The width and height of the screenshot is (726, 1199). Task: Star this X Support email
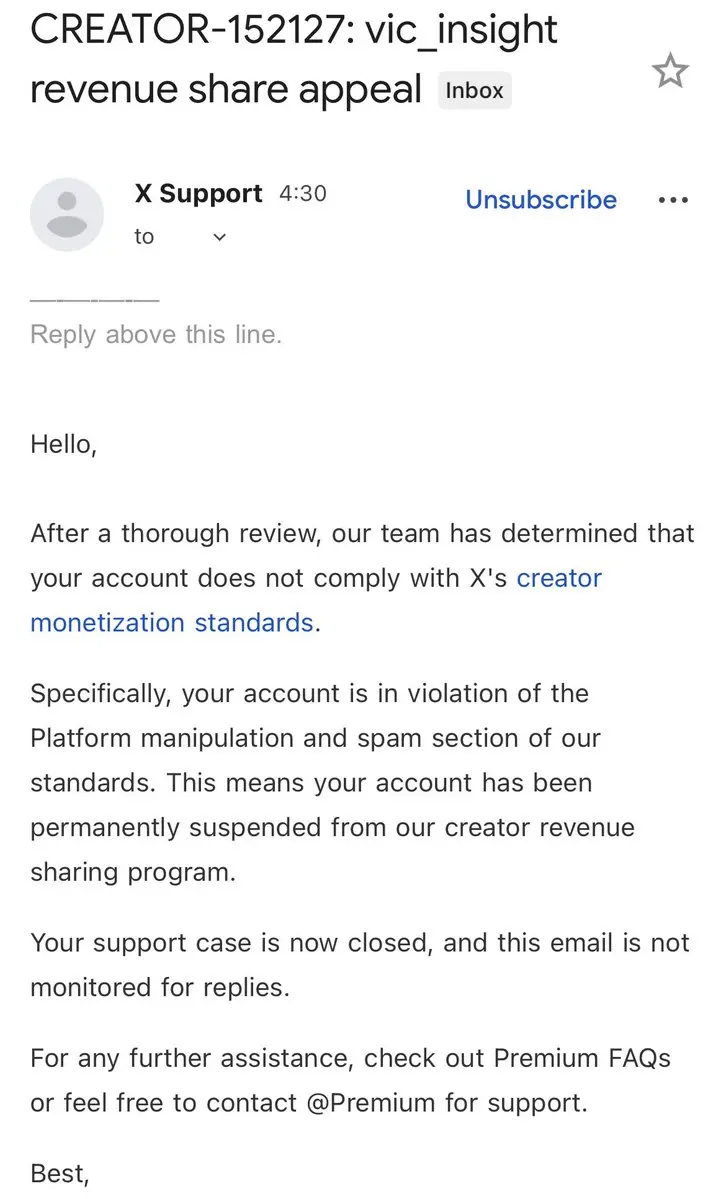point(670,70)
